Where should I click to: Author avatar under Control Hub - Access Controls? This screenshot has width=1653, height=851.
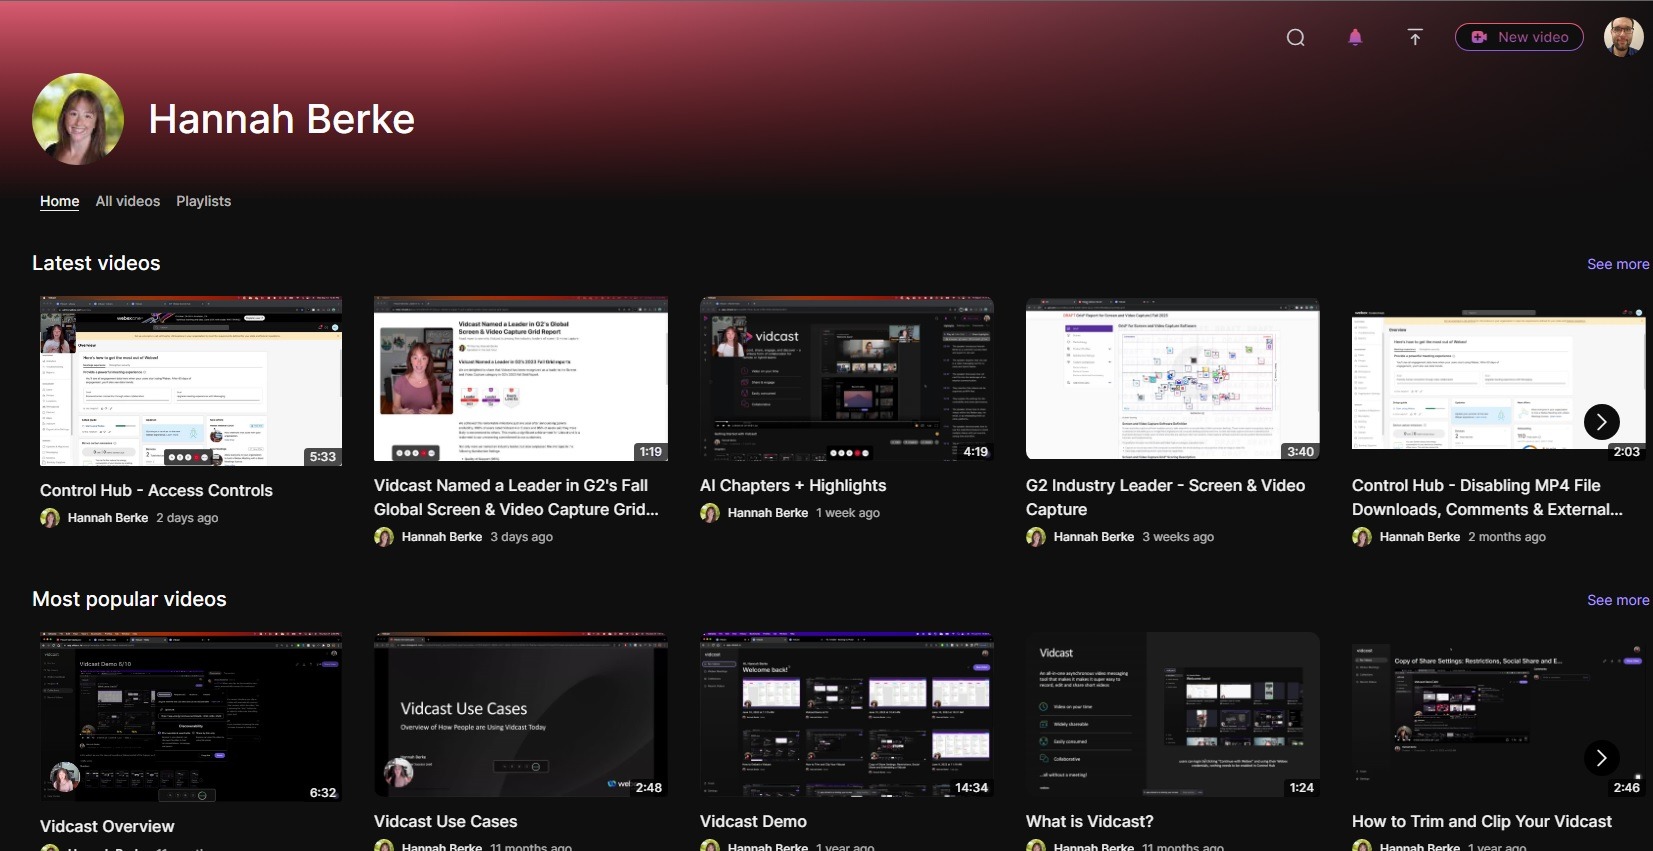pyautogui.click(x=50, y=518)
